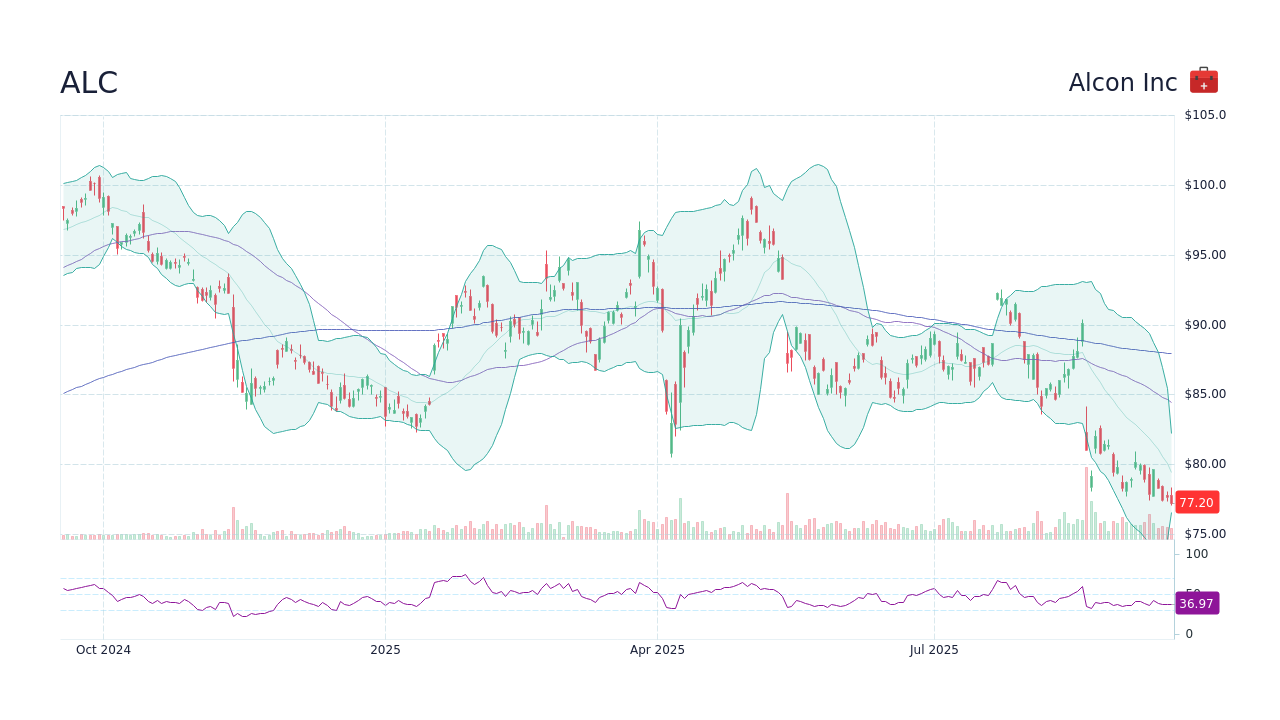Image resolution: width=1280 pixels, height=720 pixels.
Task: Click the Jul 2025 date label
Action: pos(934,649)
